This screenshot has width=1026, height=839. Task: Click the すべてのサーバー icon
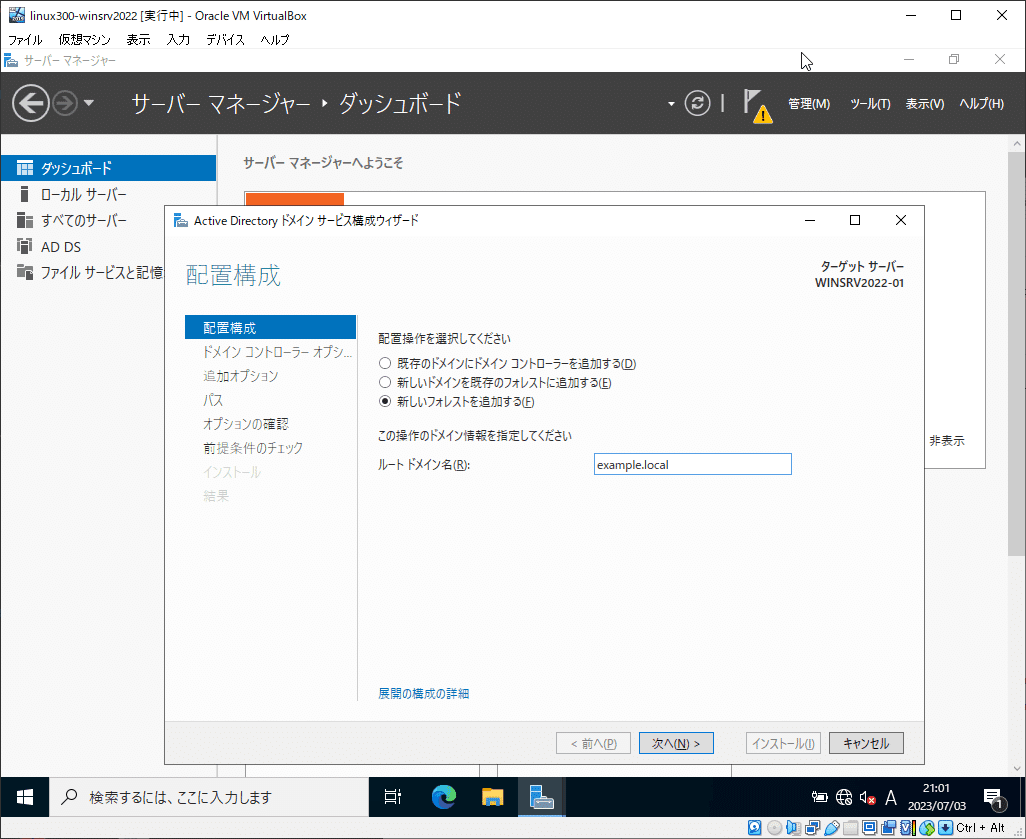tap(24, 220)
